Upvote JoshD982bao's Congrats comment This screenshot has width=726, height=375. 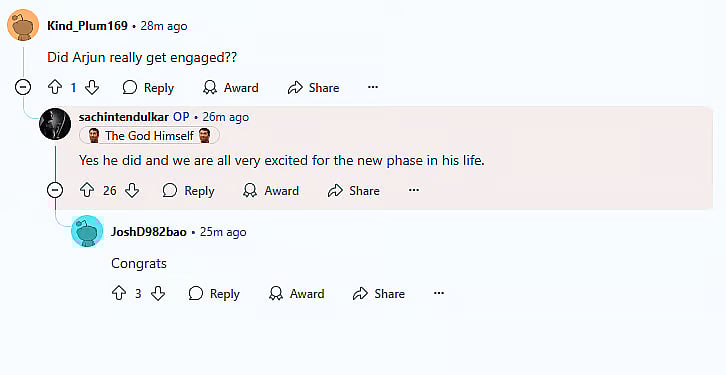pyautogui.click(x=119, y=293)
